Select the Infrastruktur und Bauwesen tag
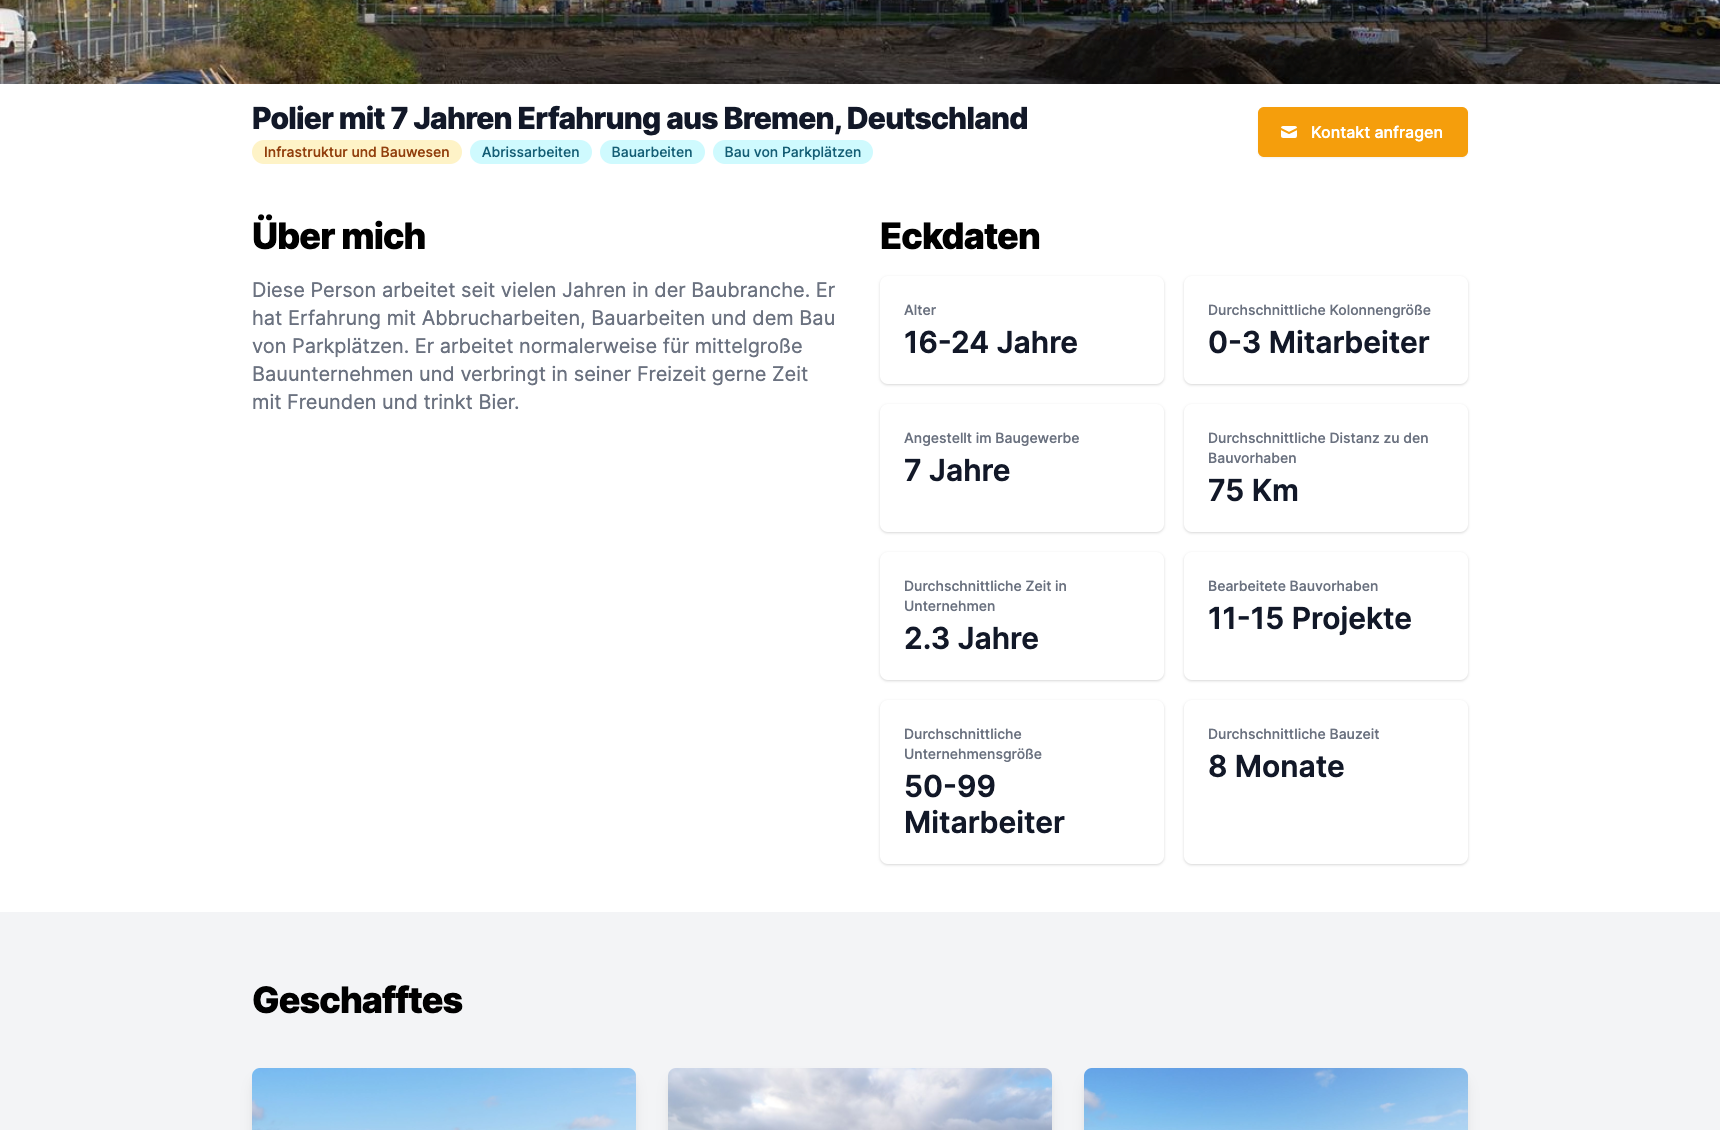 click(x=357, y=152)
